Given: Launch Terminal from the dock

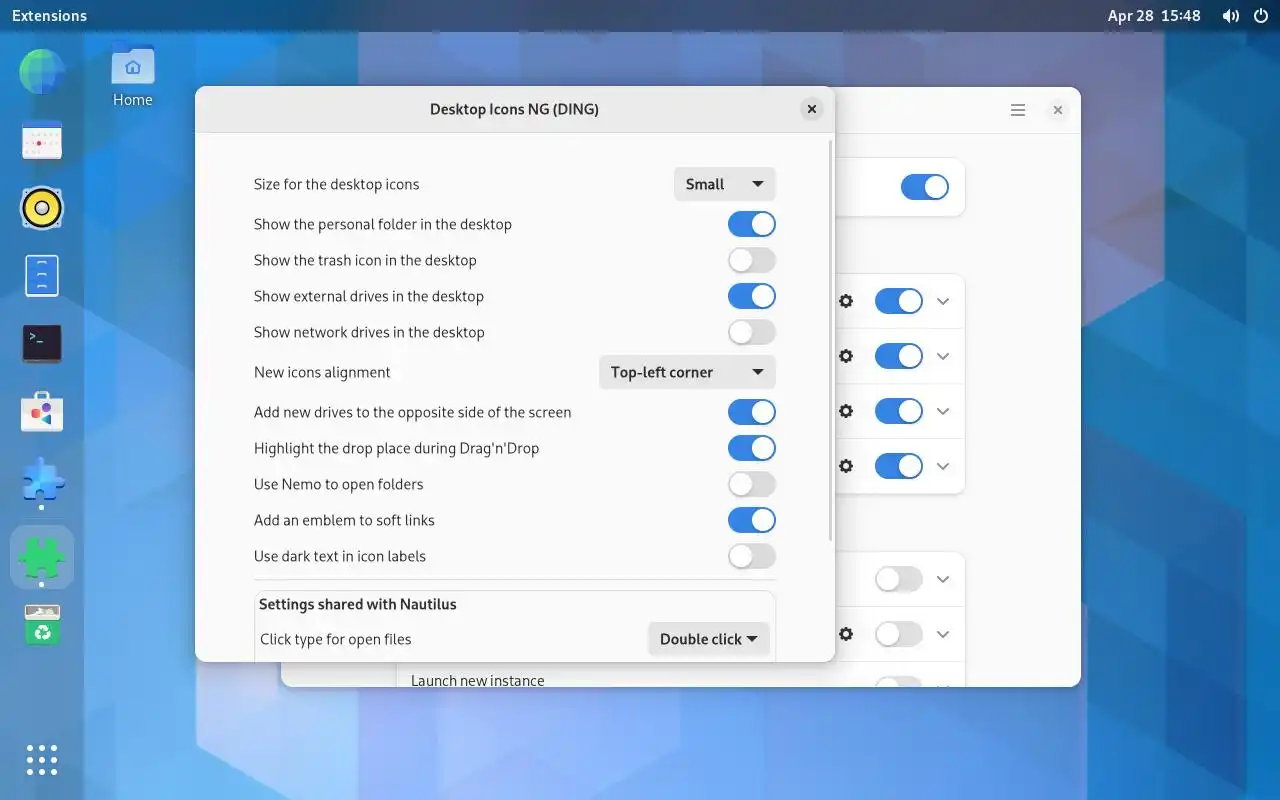Looking at the screenshot, I should tap(42, 343).
